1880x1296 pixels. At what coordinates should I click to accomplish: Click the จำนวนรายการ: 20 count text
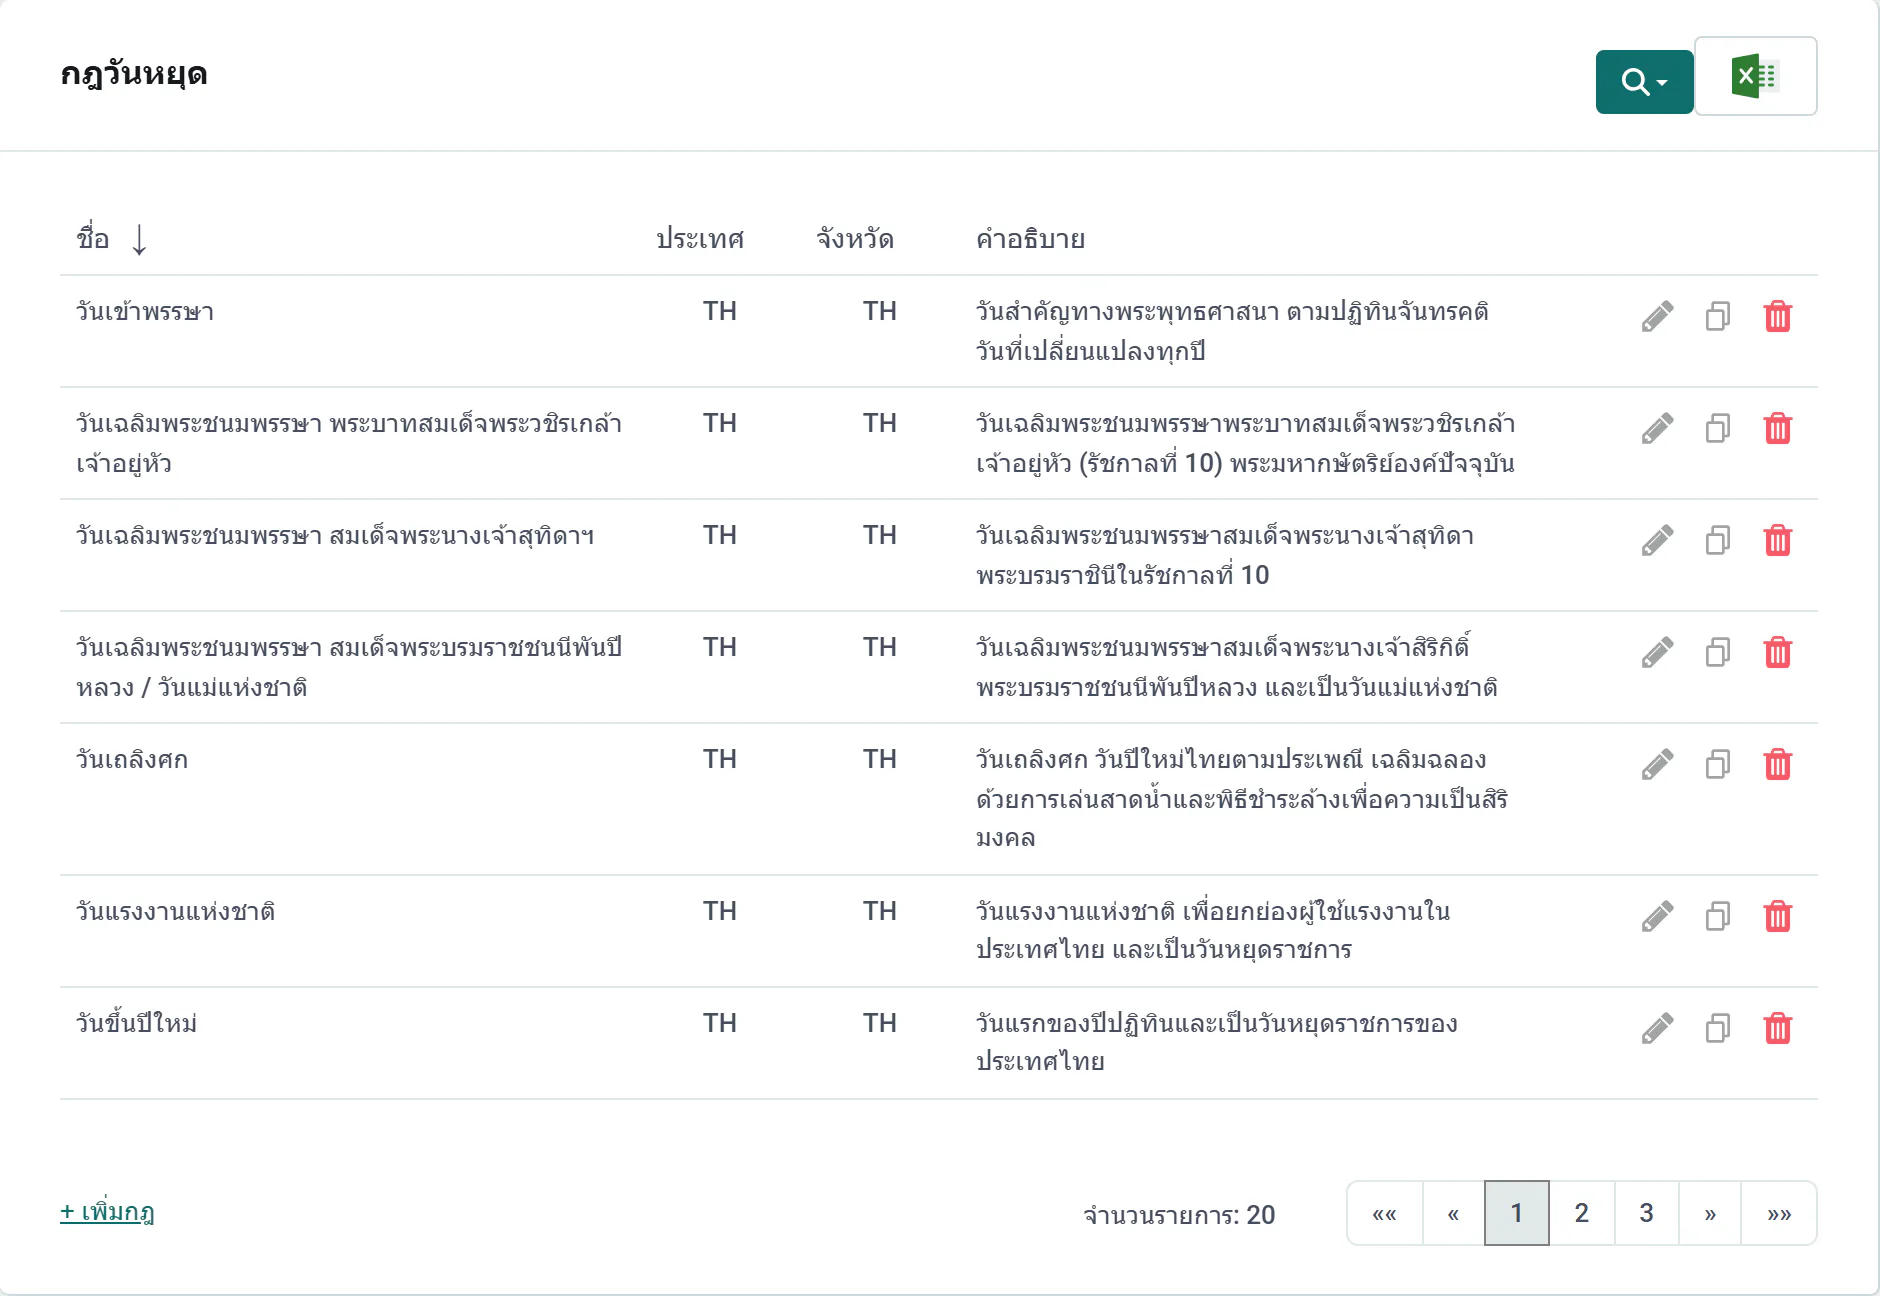point(1179,1215)
